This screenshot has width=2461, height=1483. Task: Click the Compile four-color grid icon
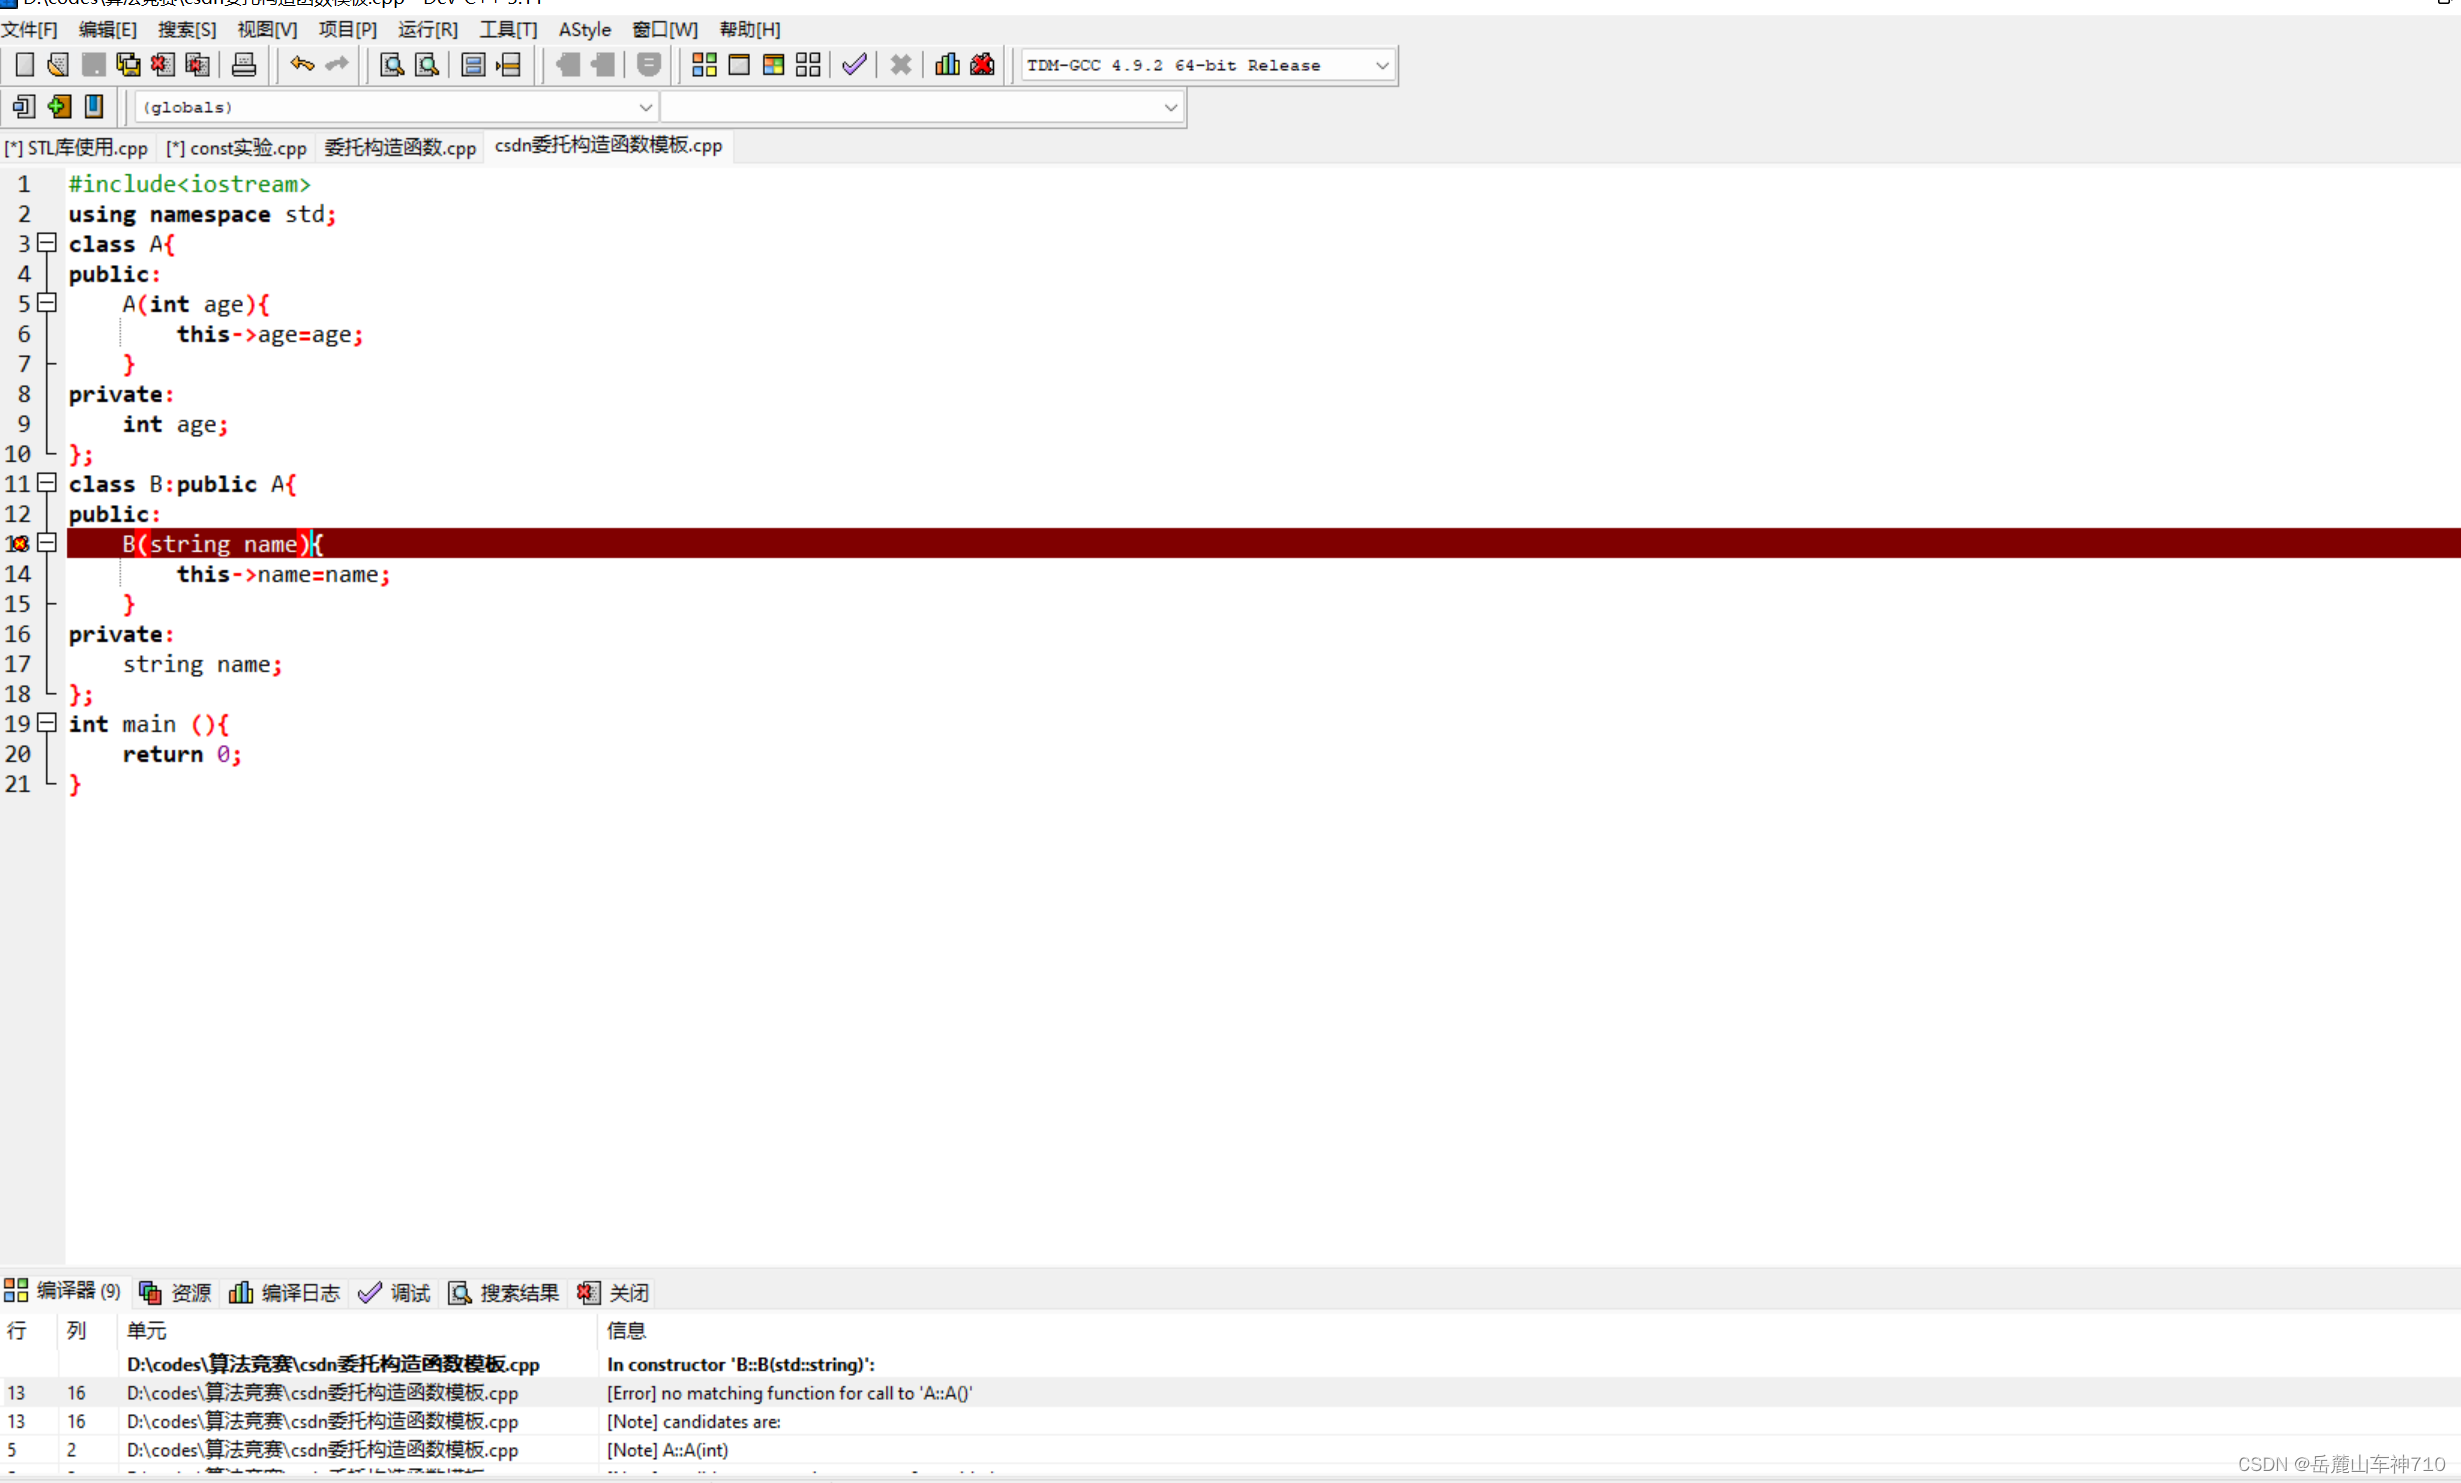pyautogui.click(x=704, y=65)
